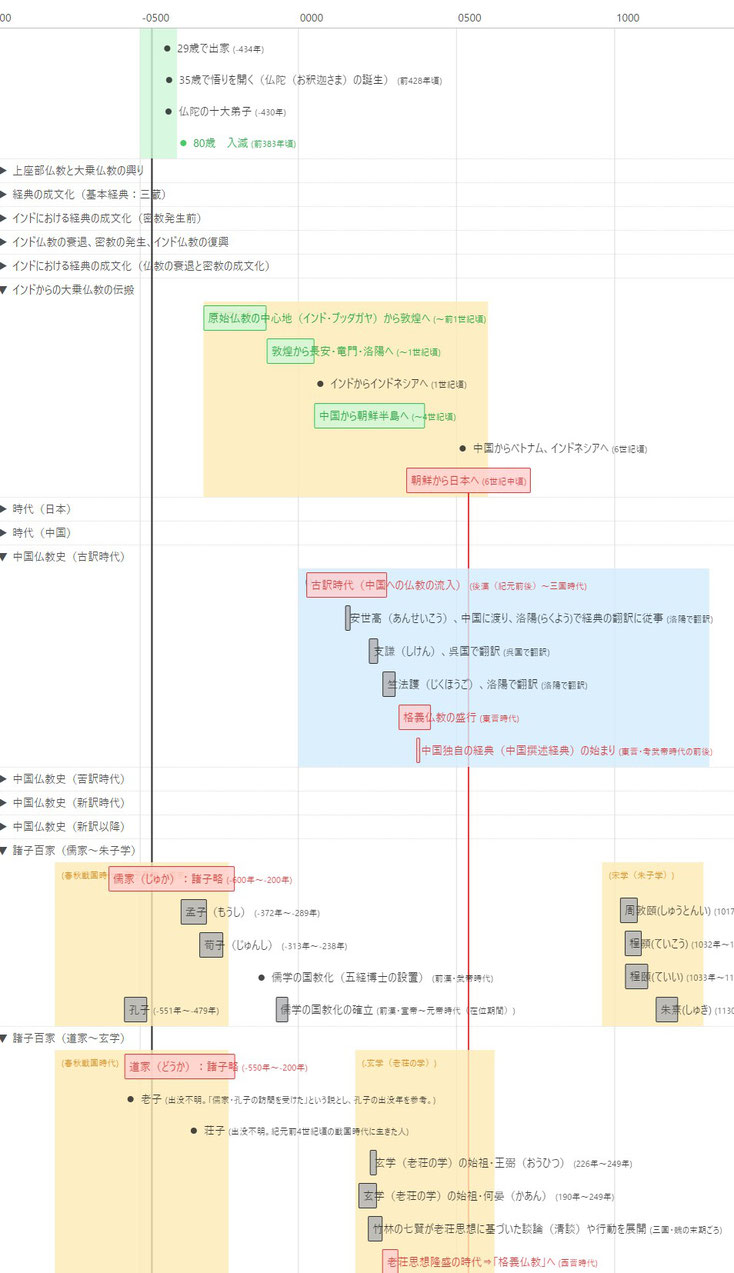Click the 1000 axis label

627,17
